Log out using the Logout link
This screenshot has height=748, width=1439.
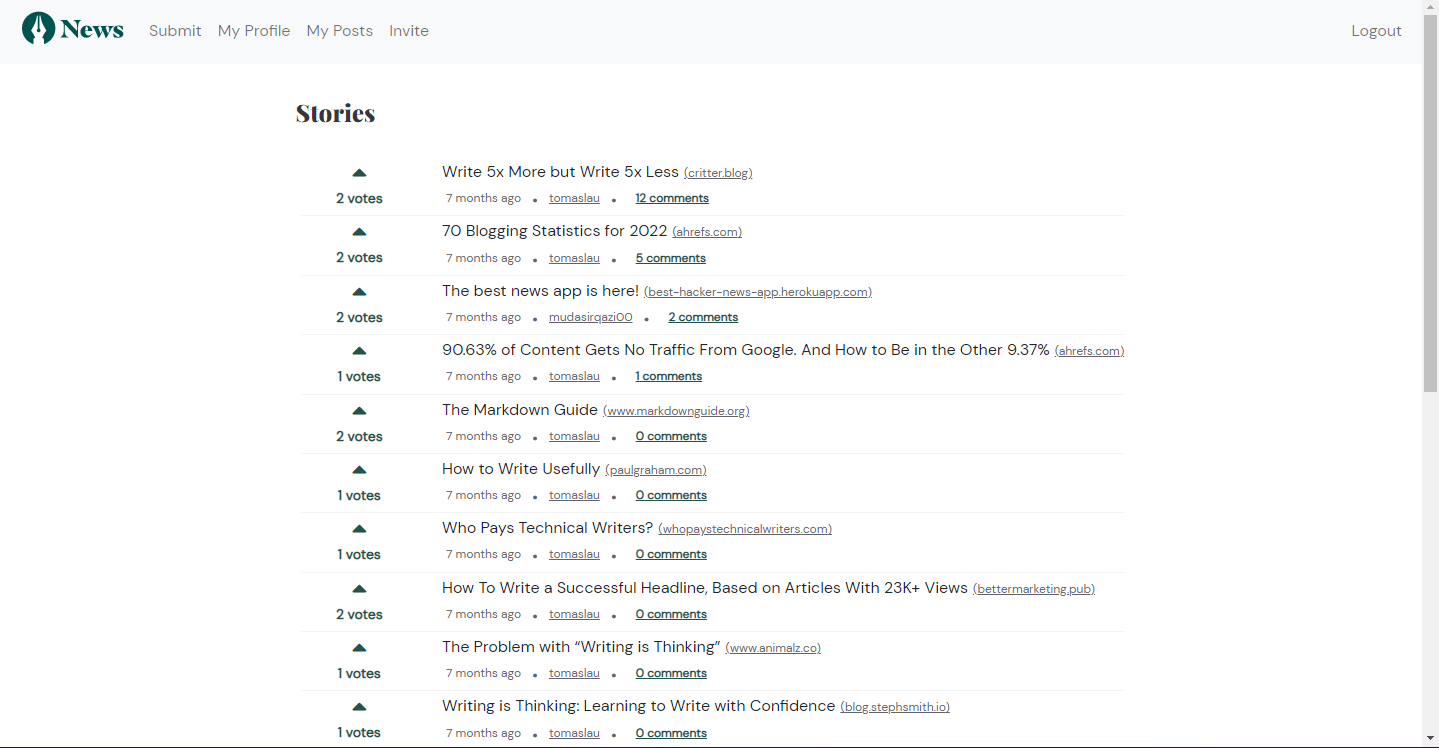[x=1376, y=31]
